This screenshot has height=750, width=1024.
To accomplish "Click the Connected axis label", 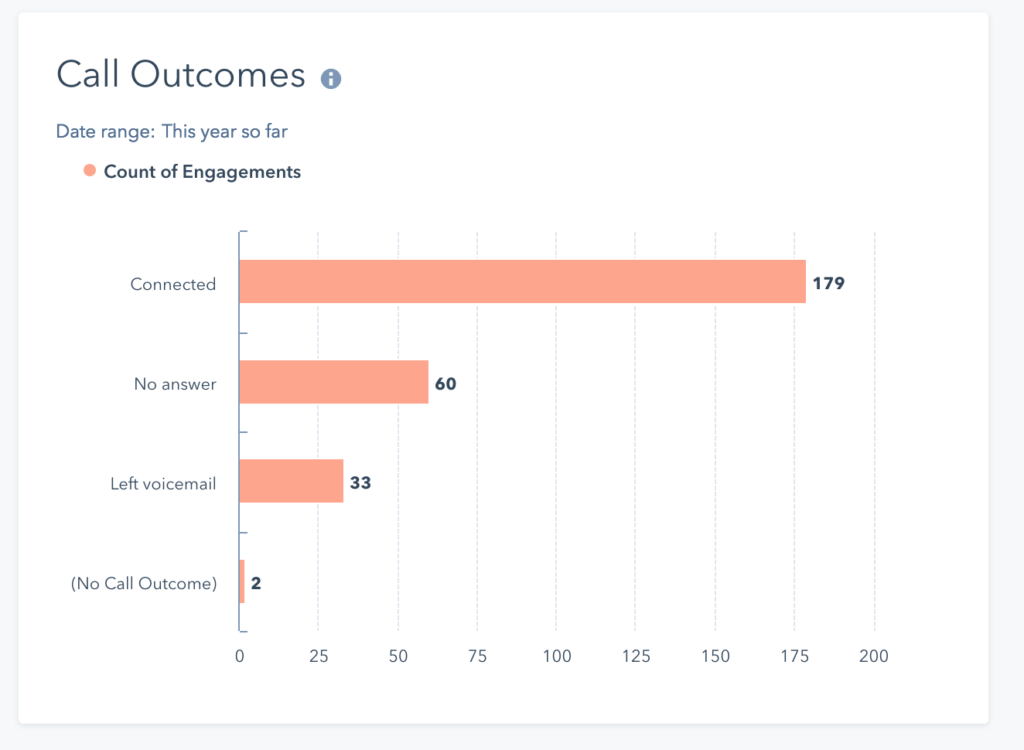I will pos(172,284).
